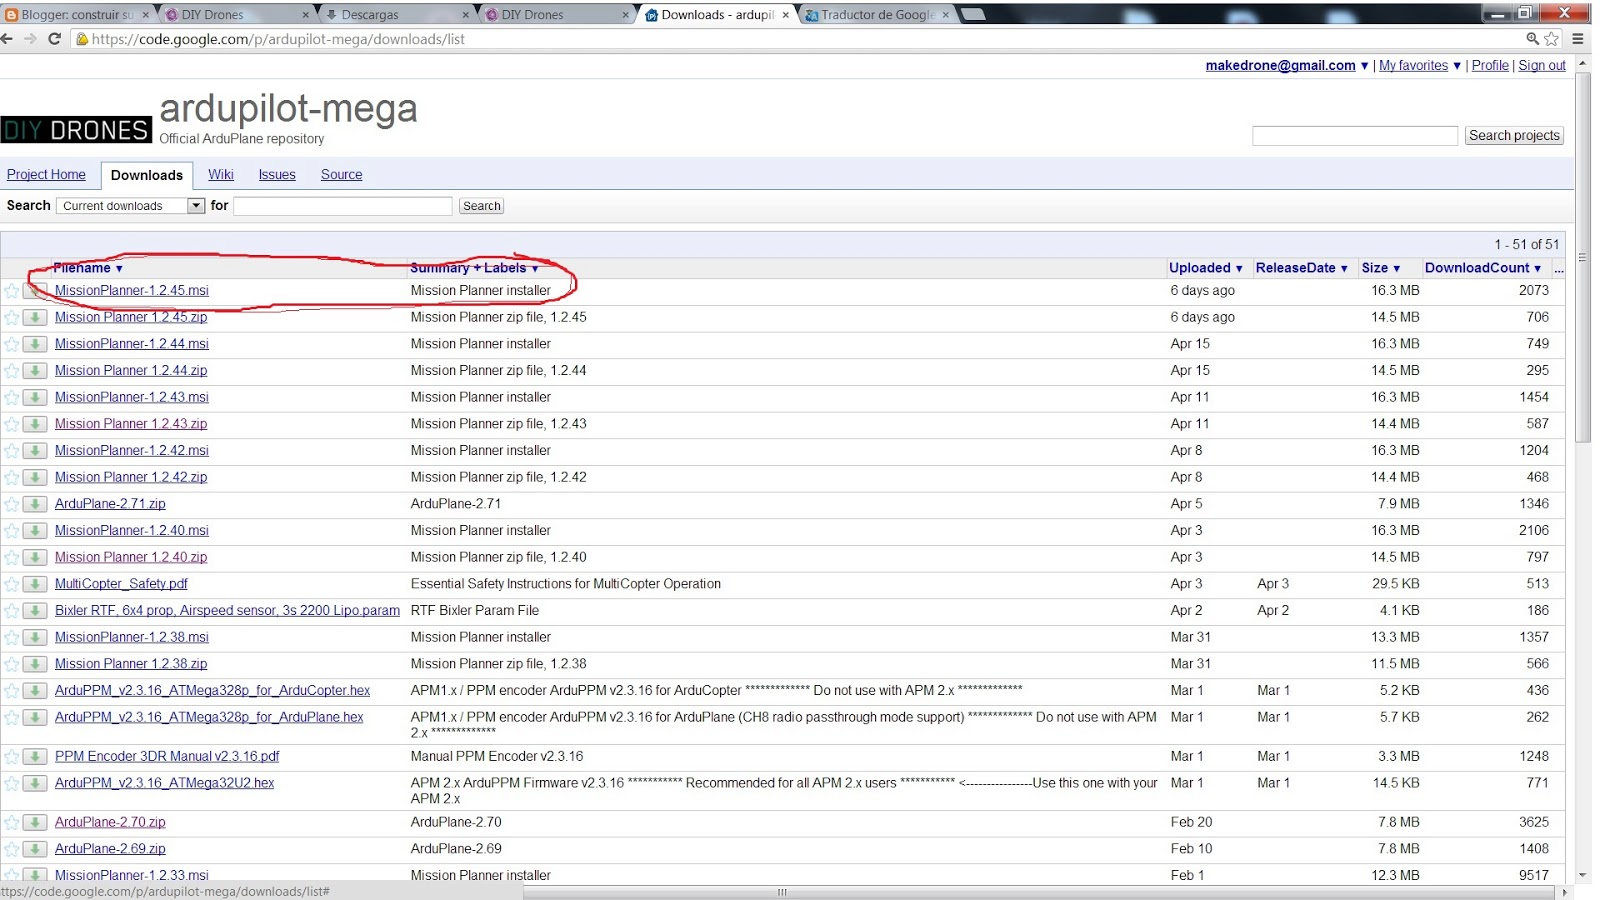This screenshot has width=1600, height=900.
Task: Open the Current downloads search scope dropdown
Action: click(131, 206)
